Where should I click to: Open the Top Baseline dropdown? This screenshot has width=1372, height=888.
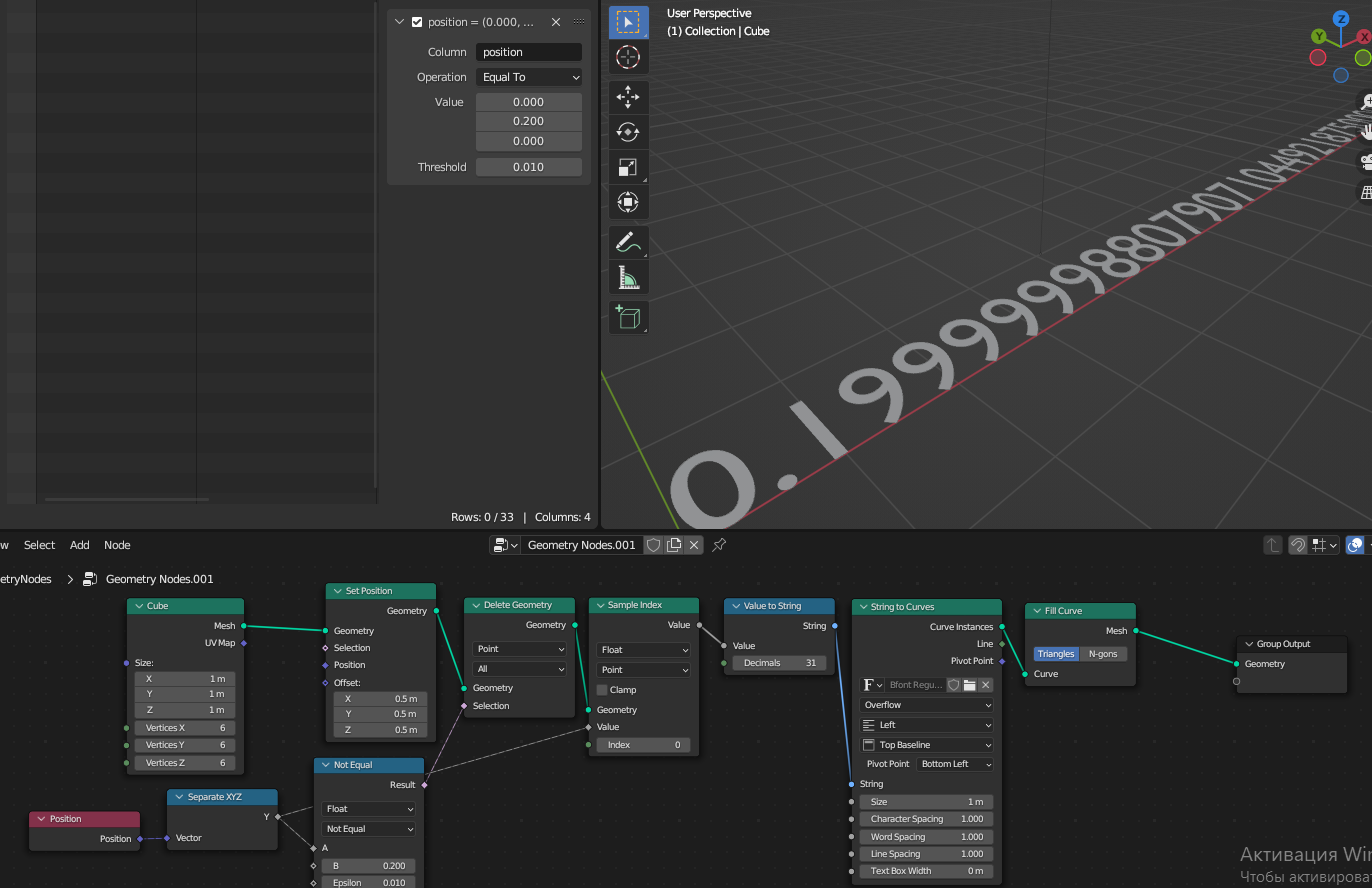pyautogui.click(x=927, y=745)
